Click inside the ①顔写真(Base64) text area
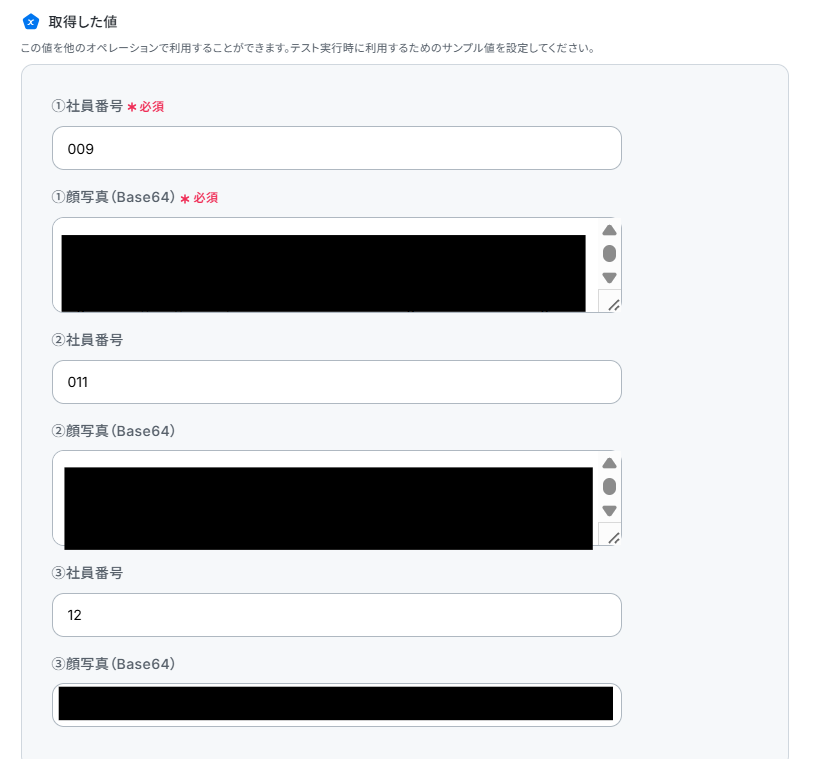Image resolution: width=817 pixels, height=759 pixels. pos(326,265)
